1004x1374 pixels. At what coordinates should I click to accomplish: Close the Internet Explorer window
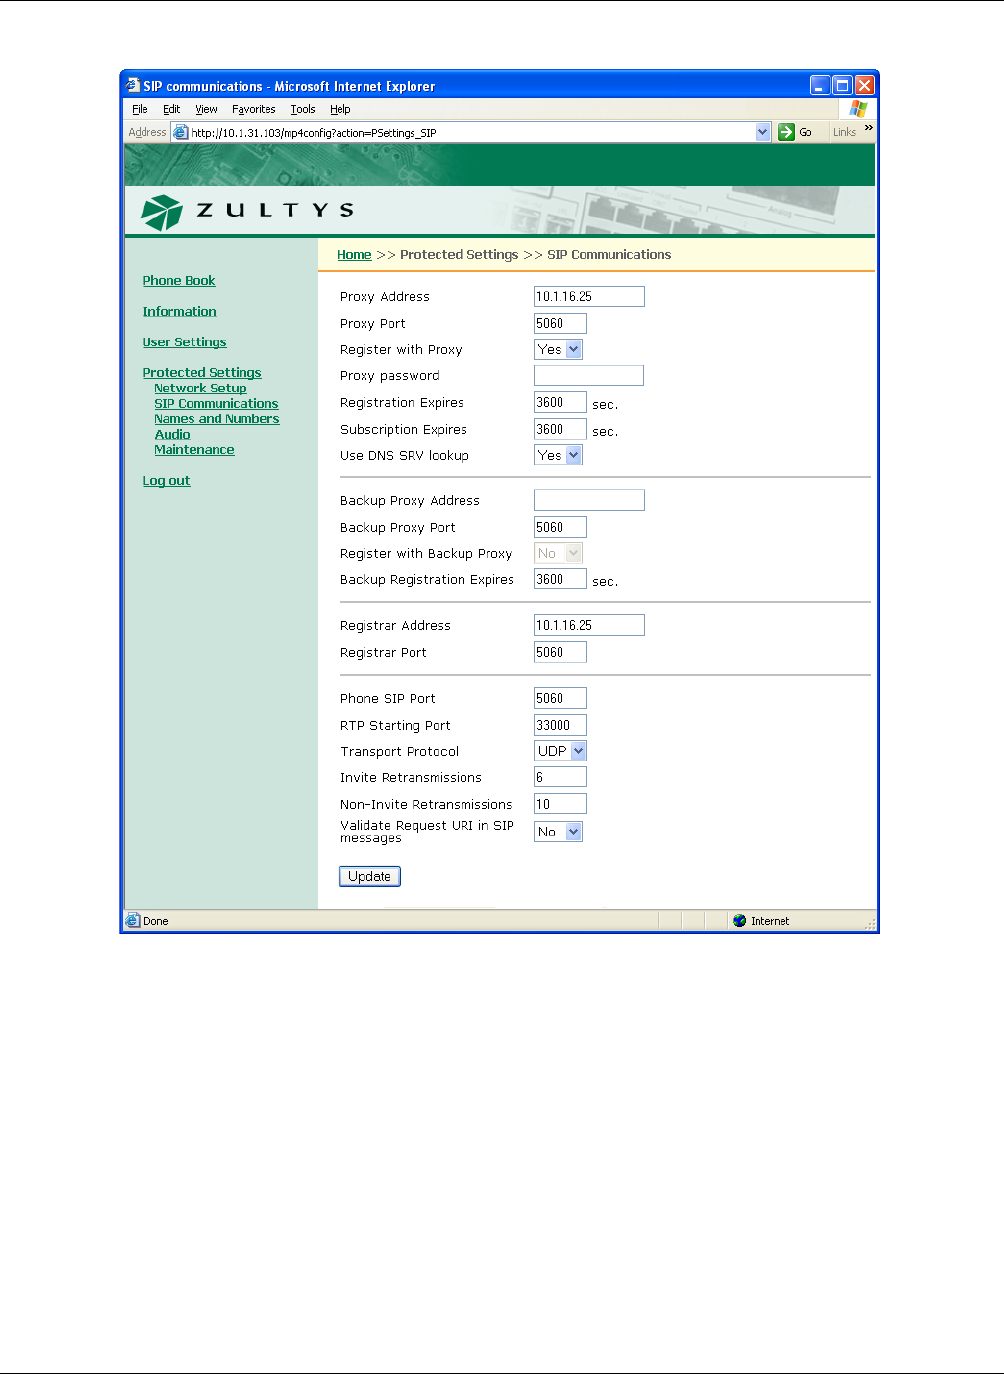click(865, 85)
